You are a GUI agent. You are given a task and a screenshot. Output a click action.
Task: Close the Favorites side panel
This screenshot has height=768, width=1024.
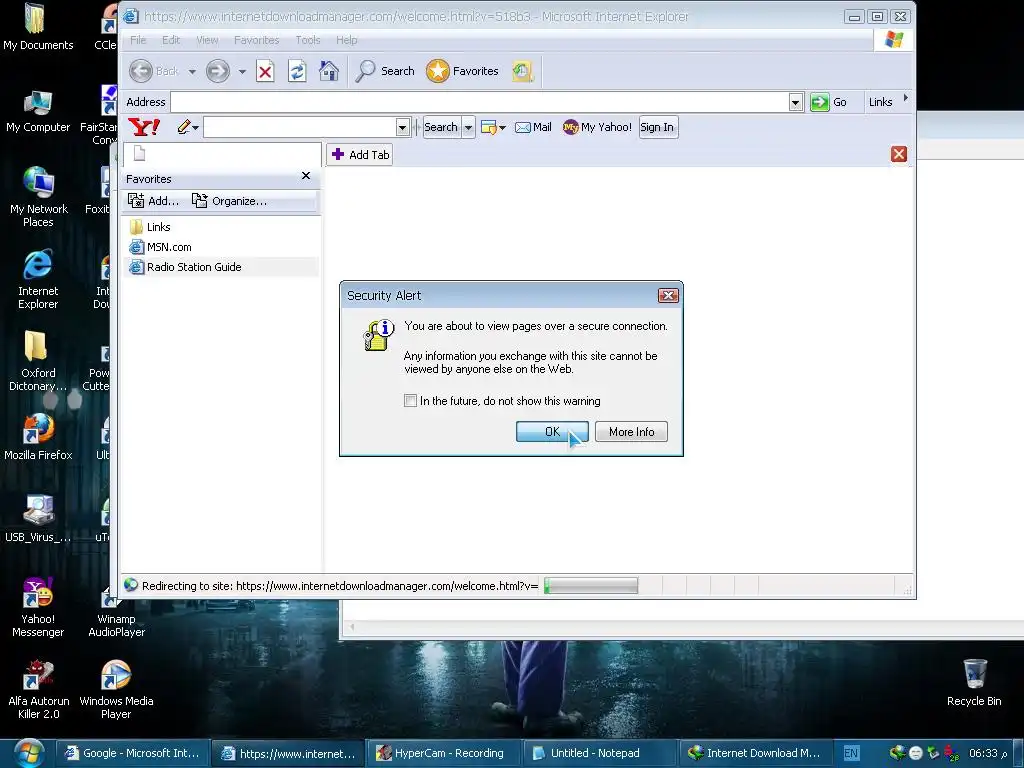pos(306,176)
